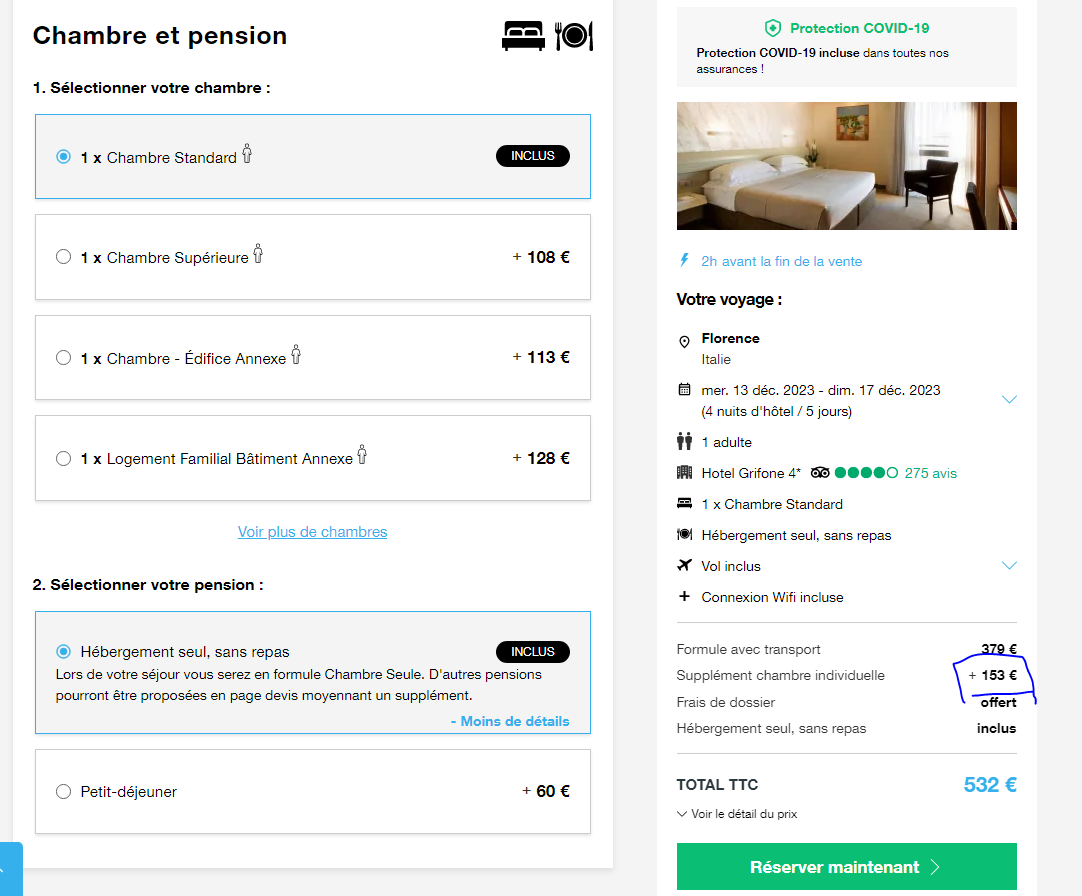This screenshot has height=896, width=1082.
Task: Click the plus icon beside Connexion Wifi incluse
Action: point(684,596)
